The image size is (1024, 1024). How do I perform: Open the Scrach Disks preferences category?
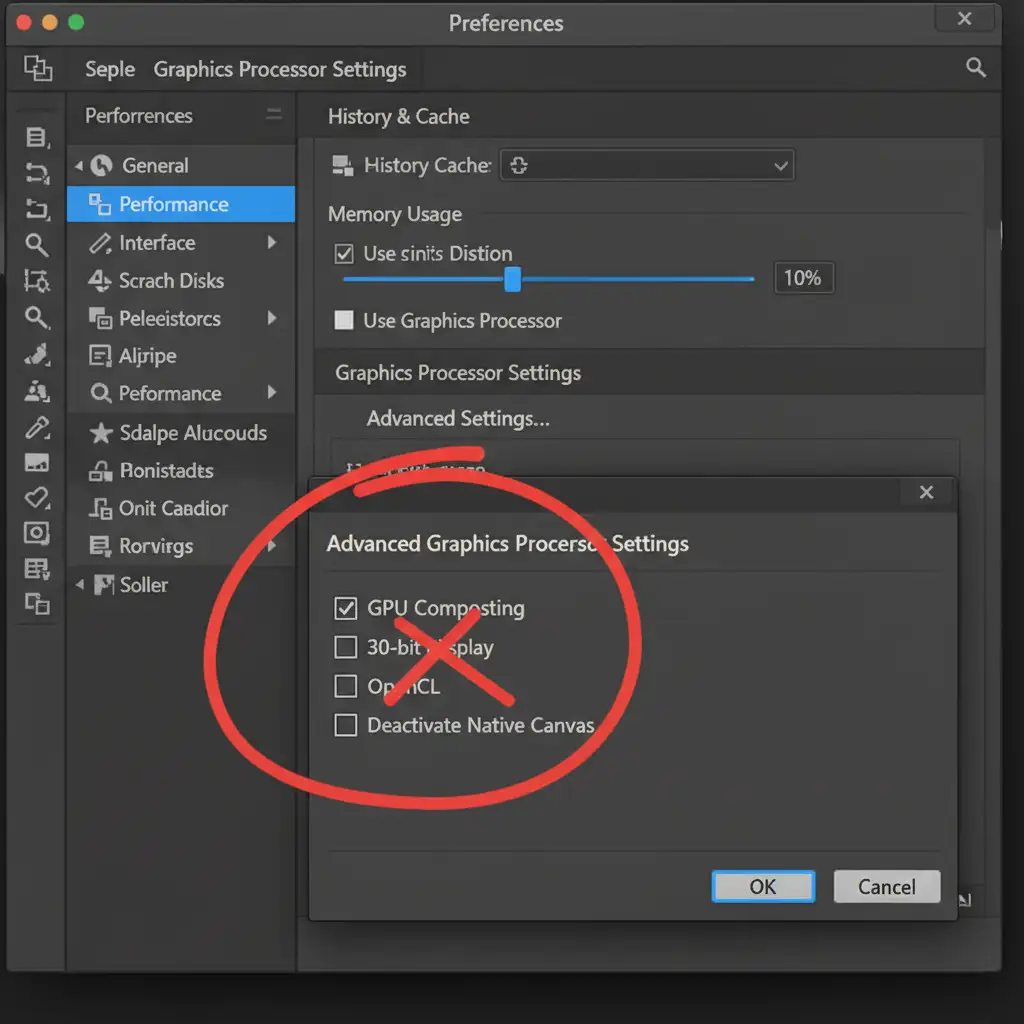[x=171, y=281]
